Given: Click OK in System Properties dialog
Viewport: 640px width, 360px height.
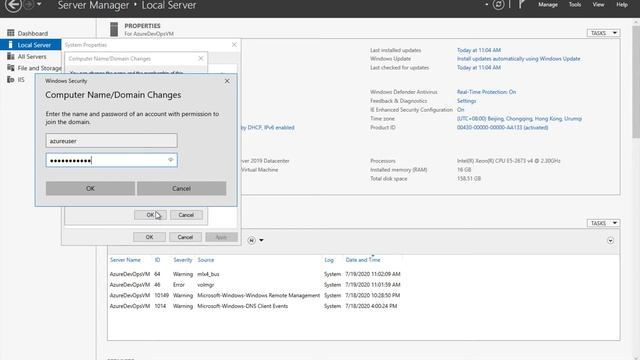Looking at the screenshot, I should click(x=149, y=237).
